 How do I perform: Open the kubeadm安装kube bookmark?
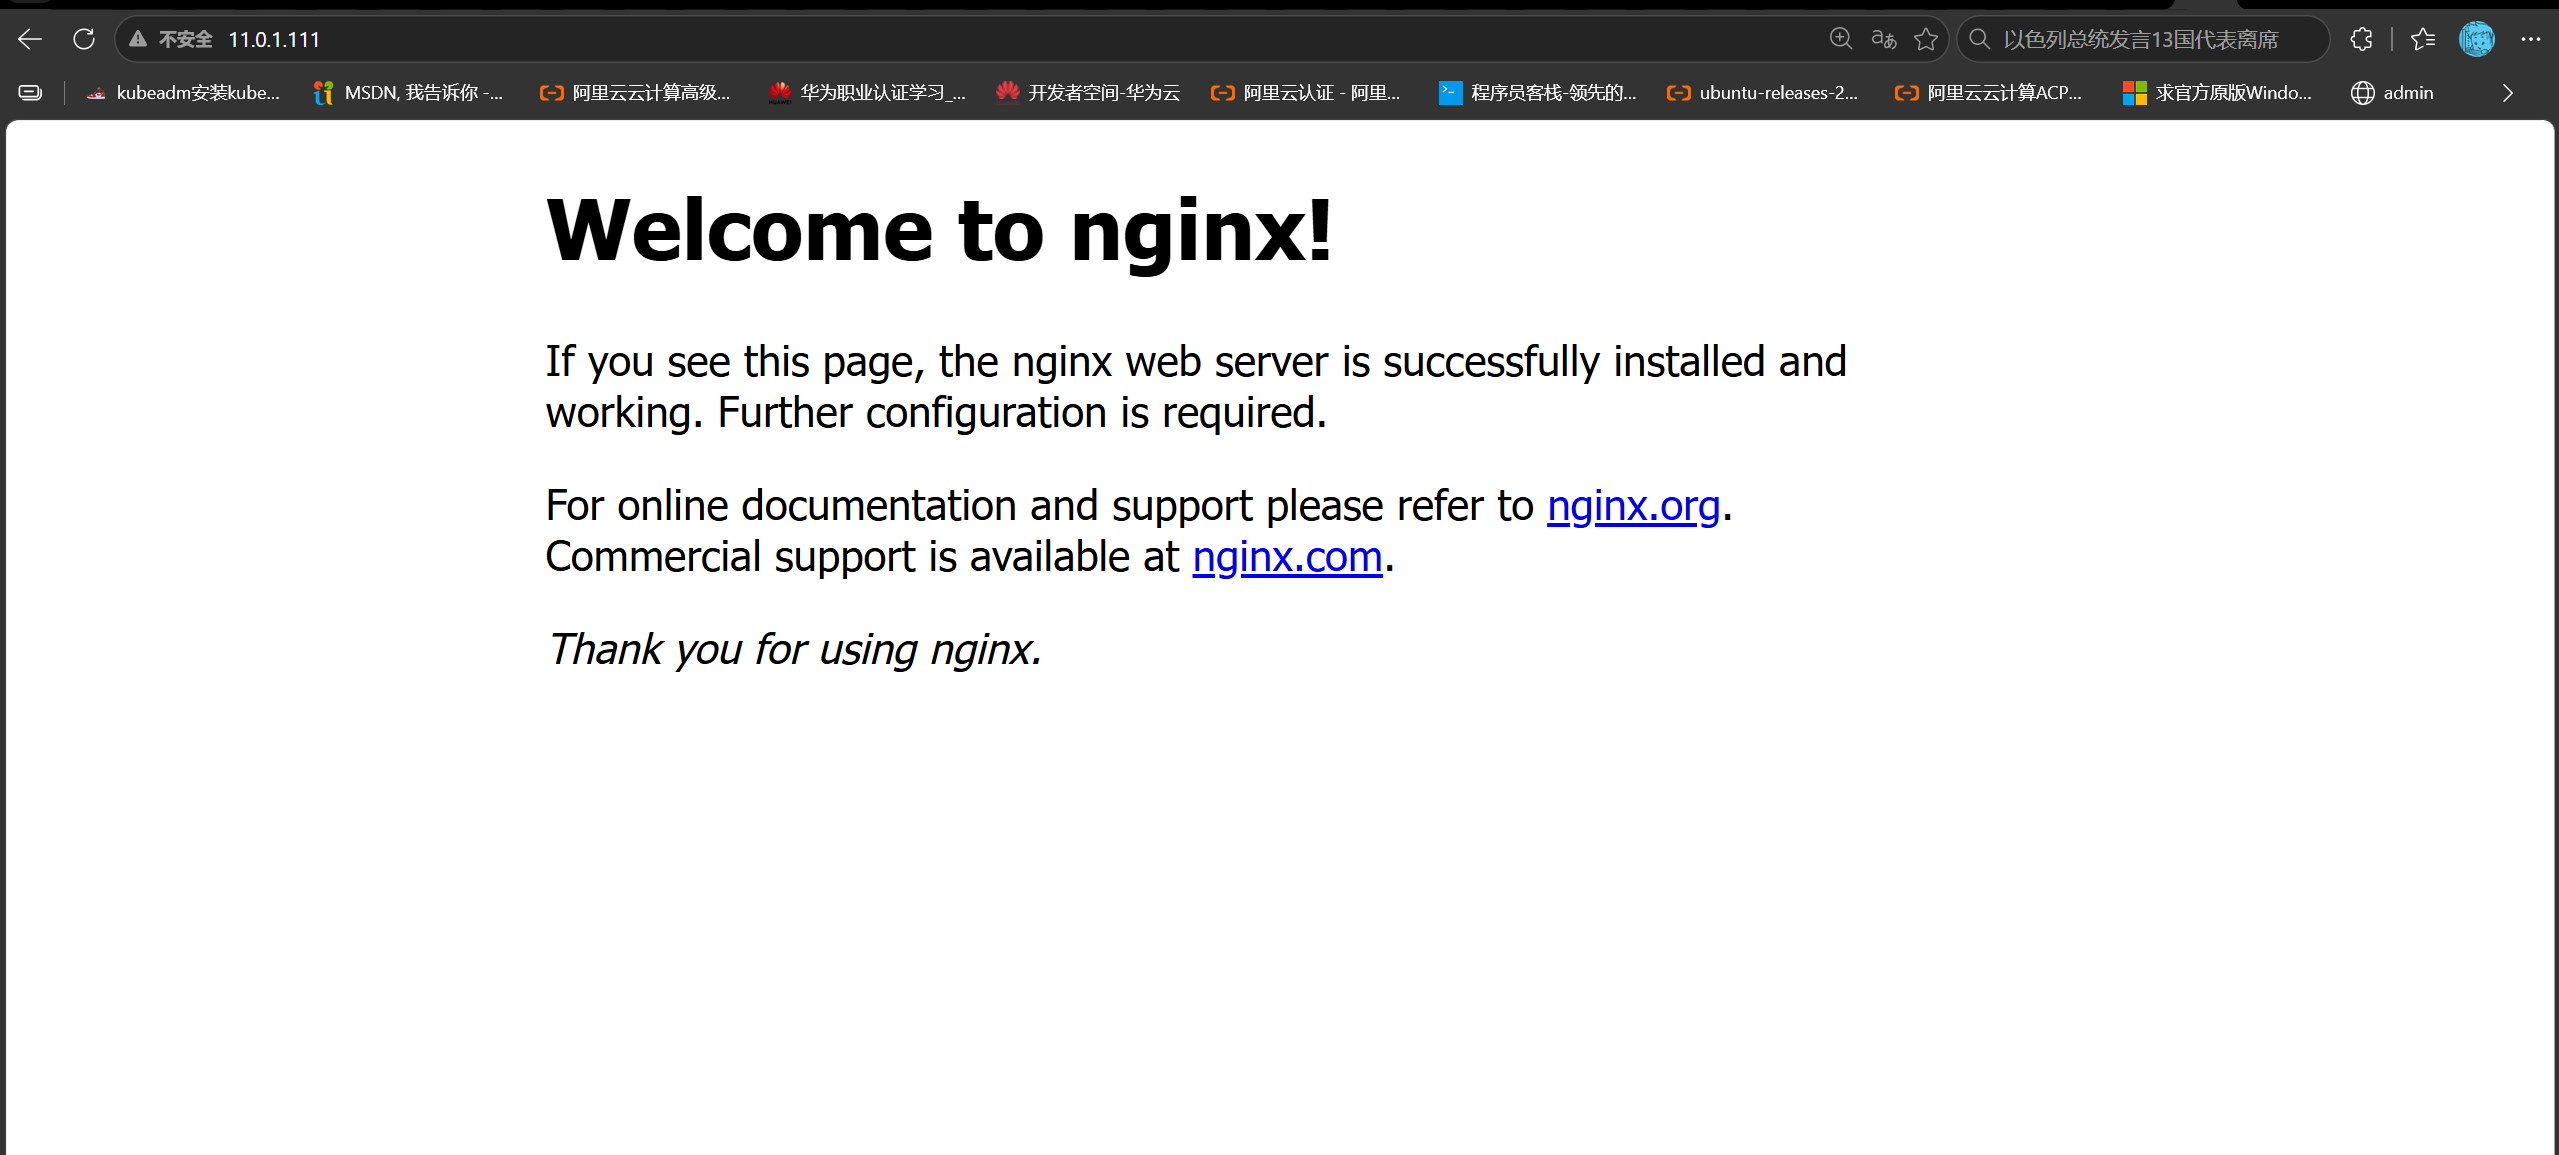tap(183, 93)
